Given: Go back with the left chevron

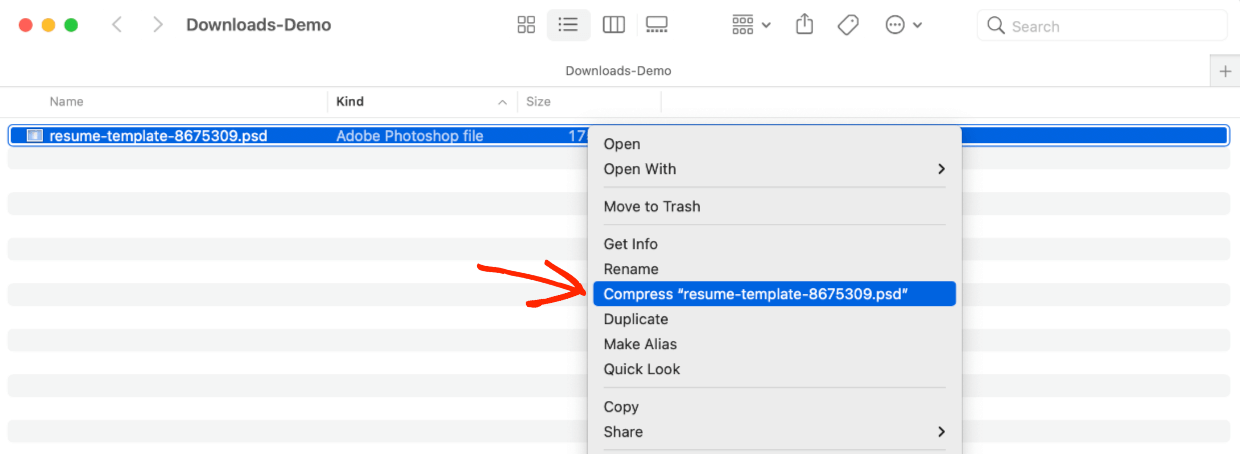Looking at the screenshot, I should point(117,25).
